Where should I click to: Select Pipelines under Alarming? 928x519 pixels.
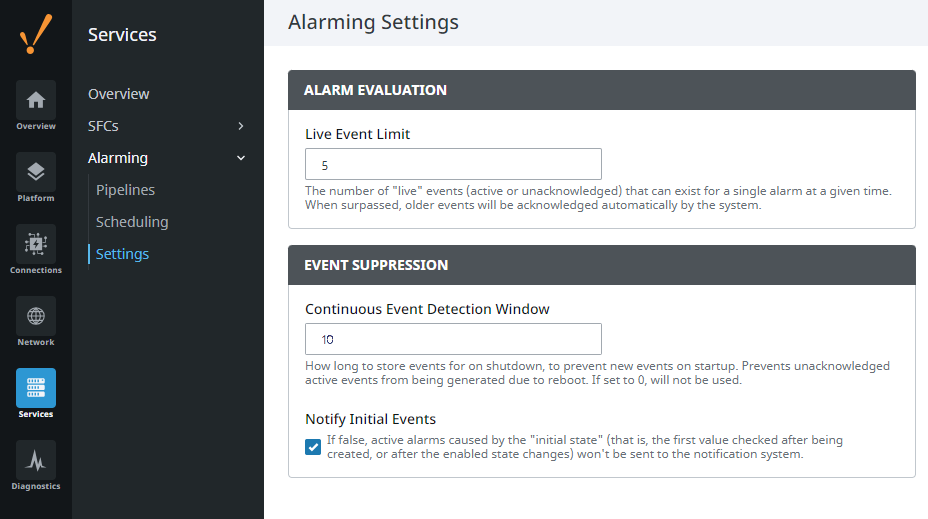tap(125, 190)
